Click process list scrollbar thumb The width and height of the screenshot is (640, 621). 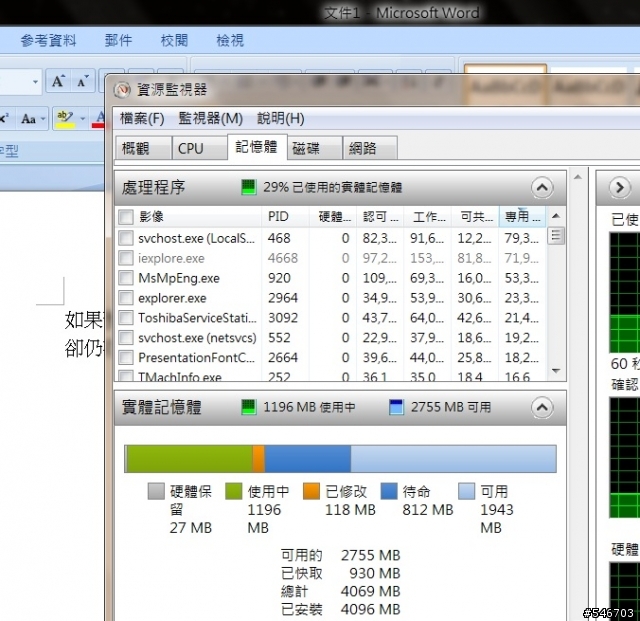point(556,236)
